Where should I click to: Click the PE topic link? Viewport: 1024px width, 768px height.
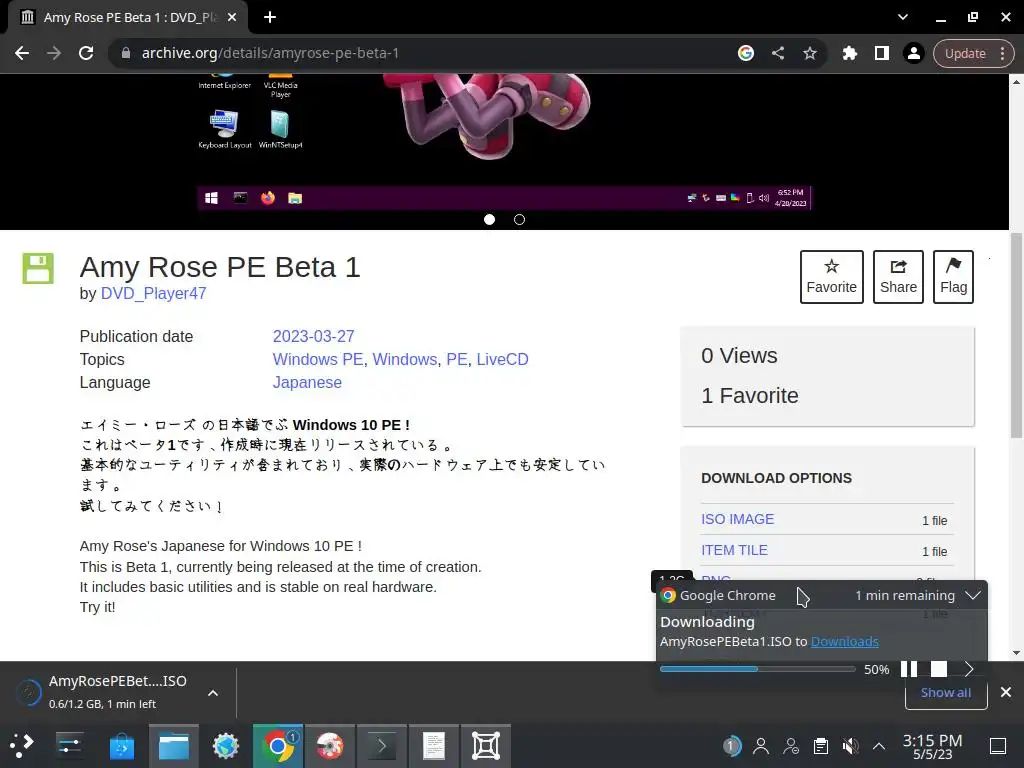[456, 359]
